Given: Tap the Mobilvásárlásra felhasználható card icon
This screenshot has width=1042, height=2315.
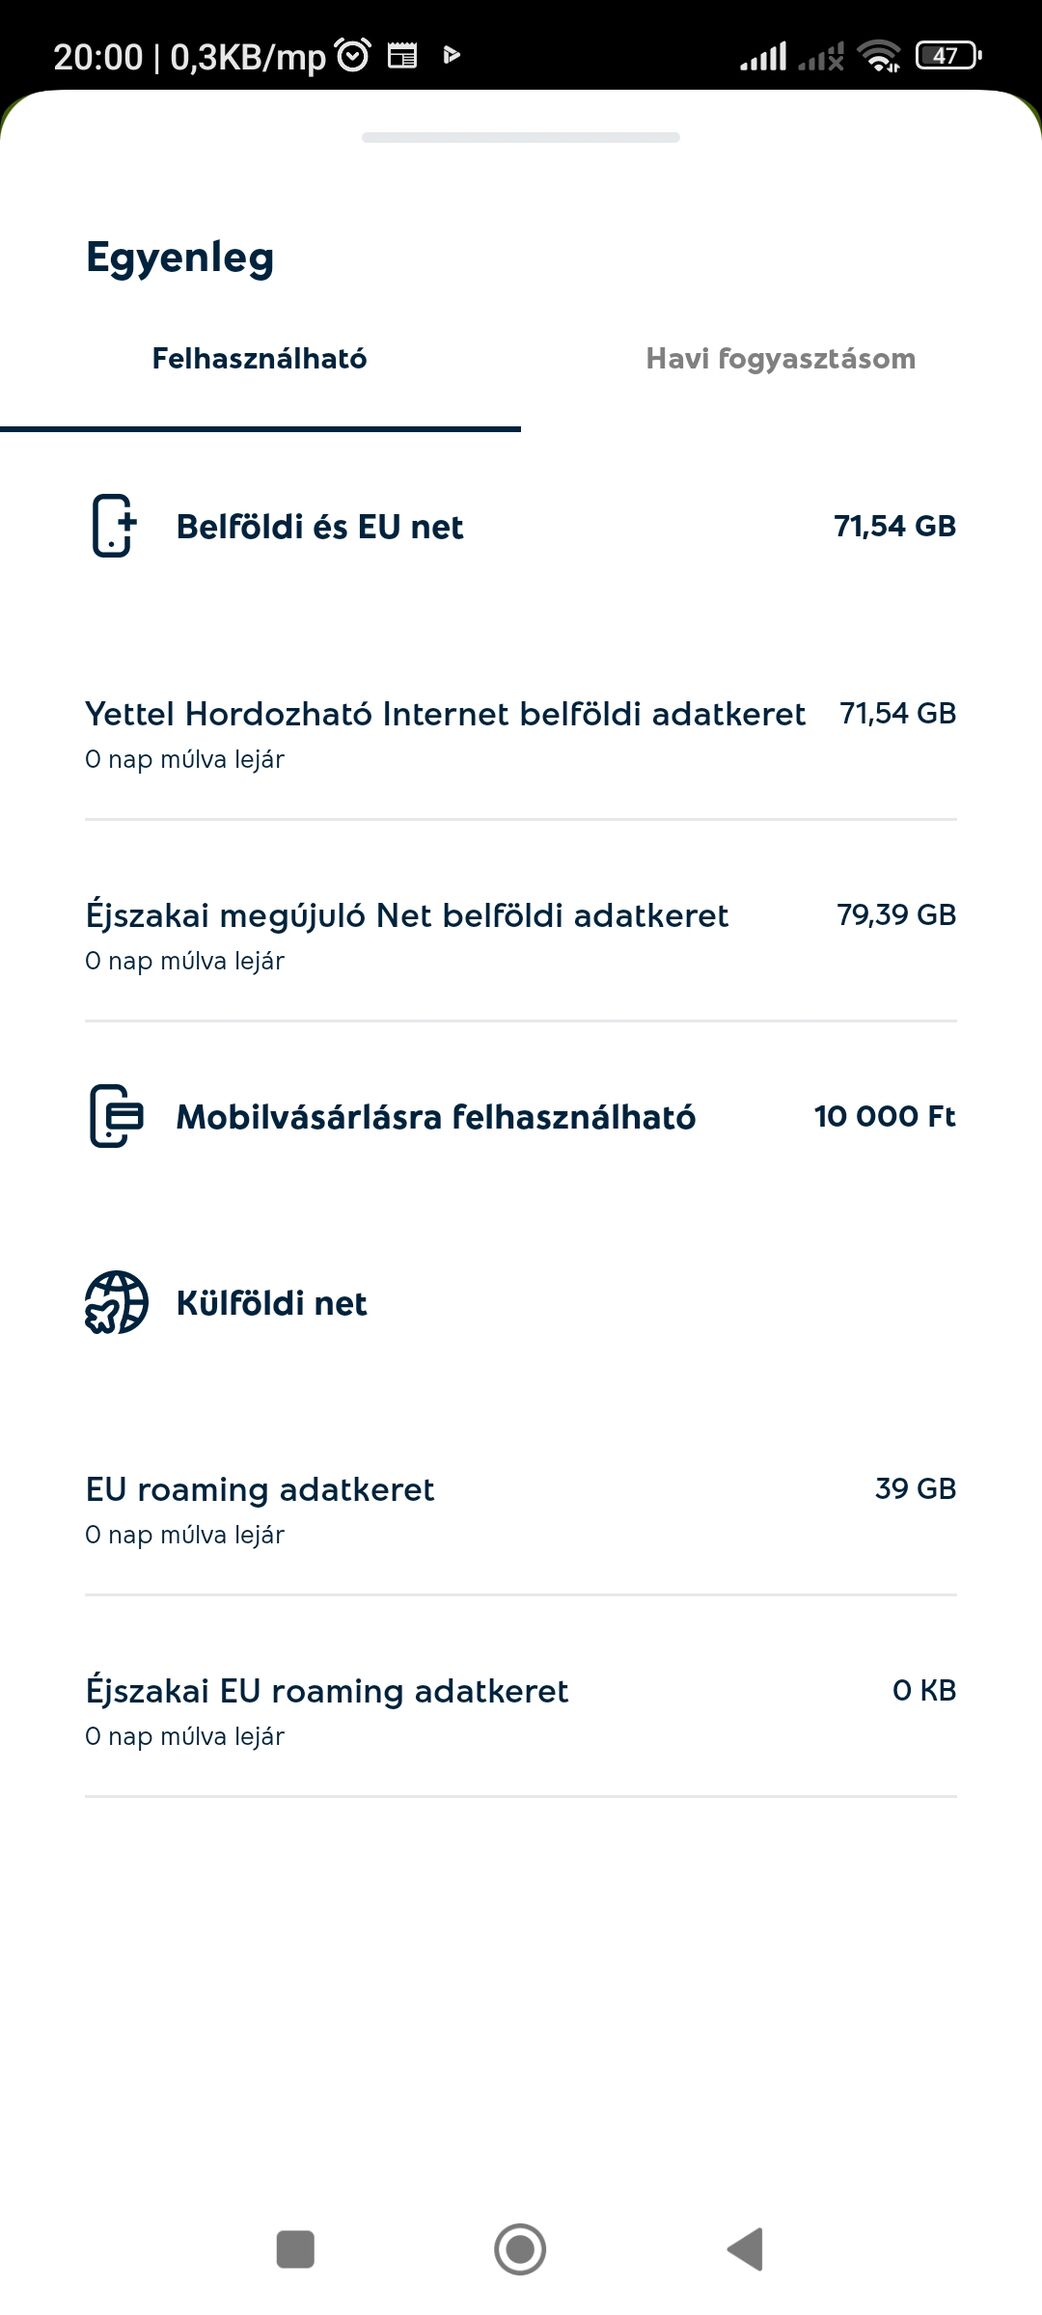Looking at the screenshot, I should coord(116,1116).
